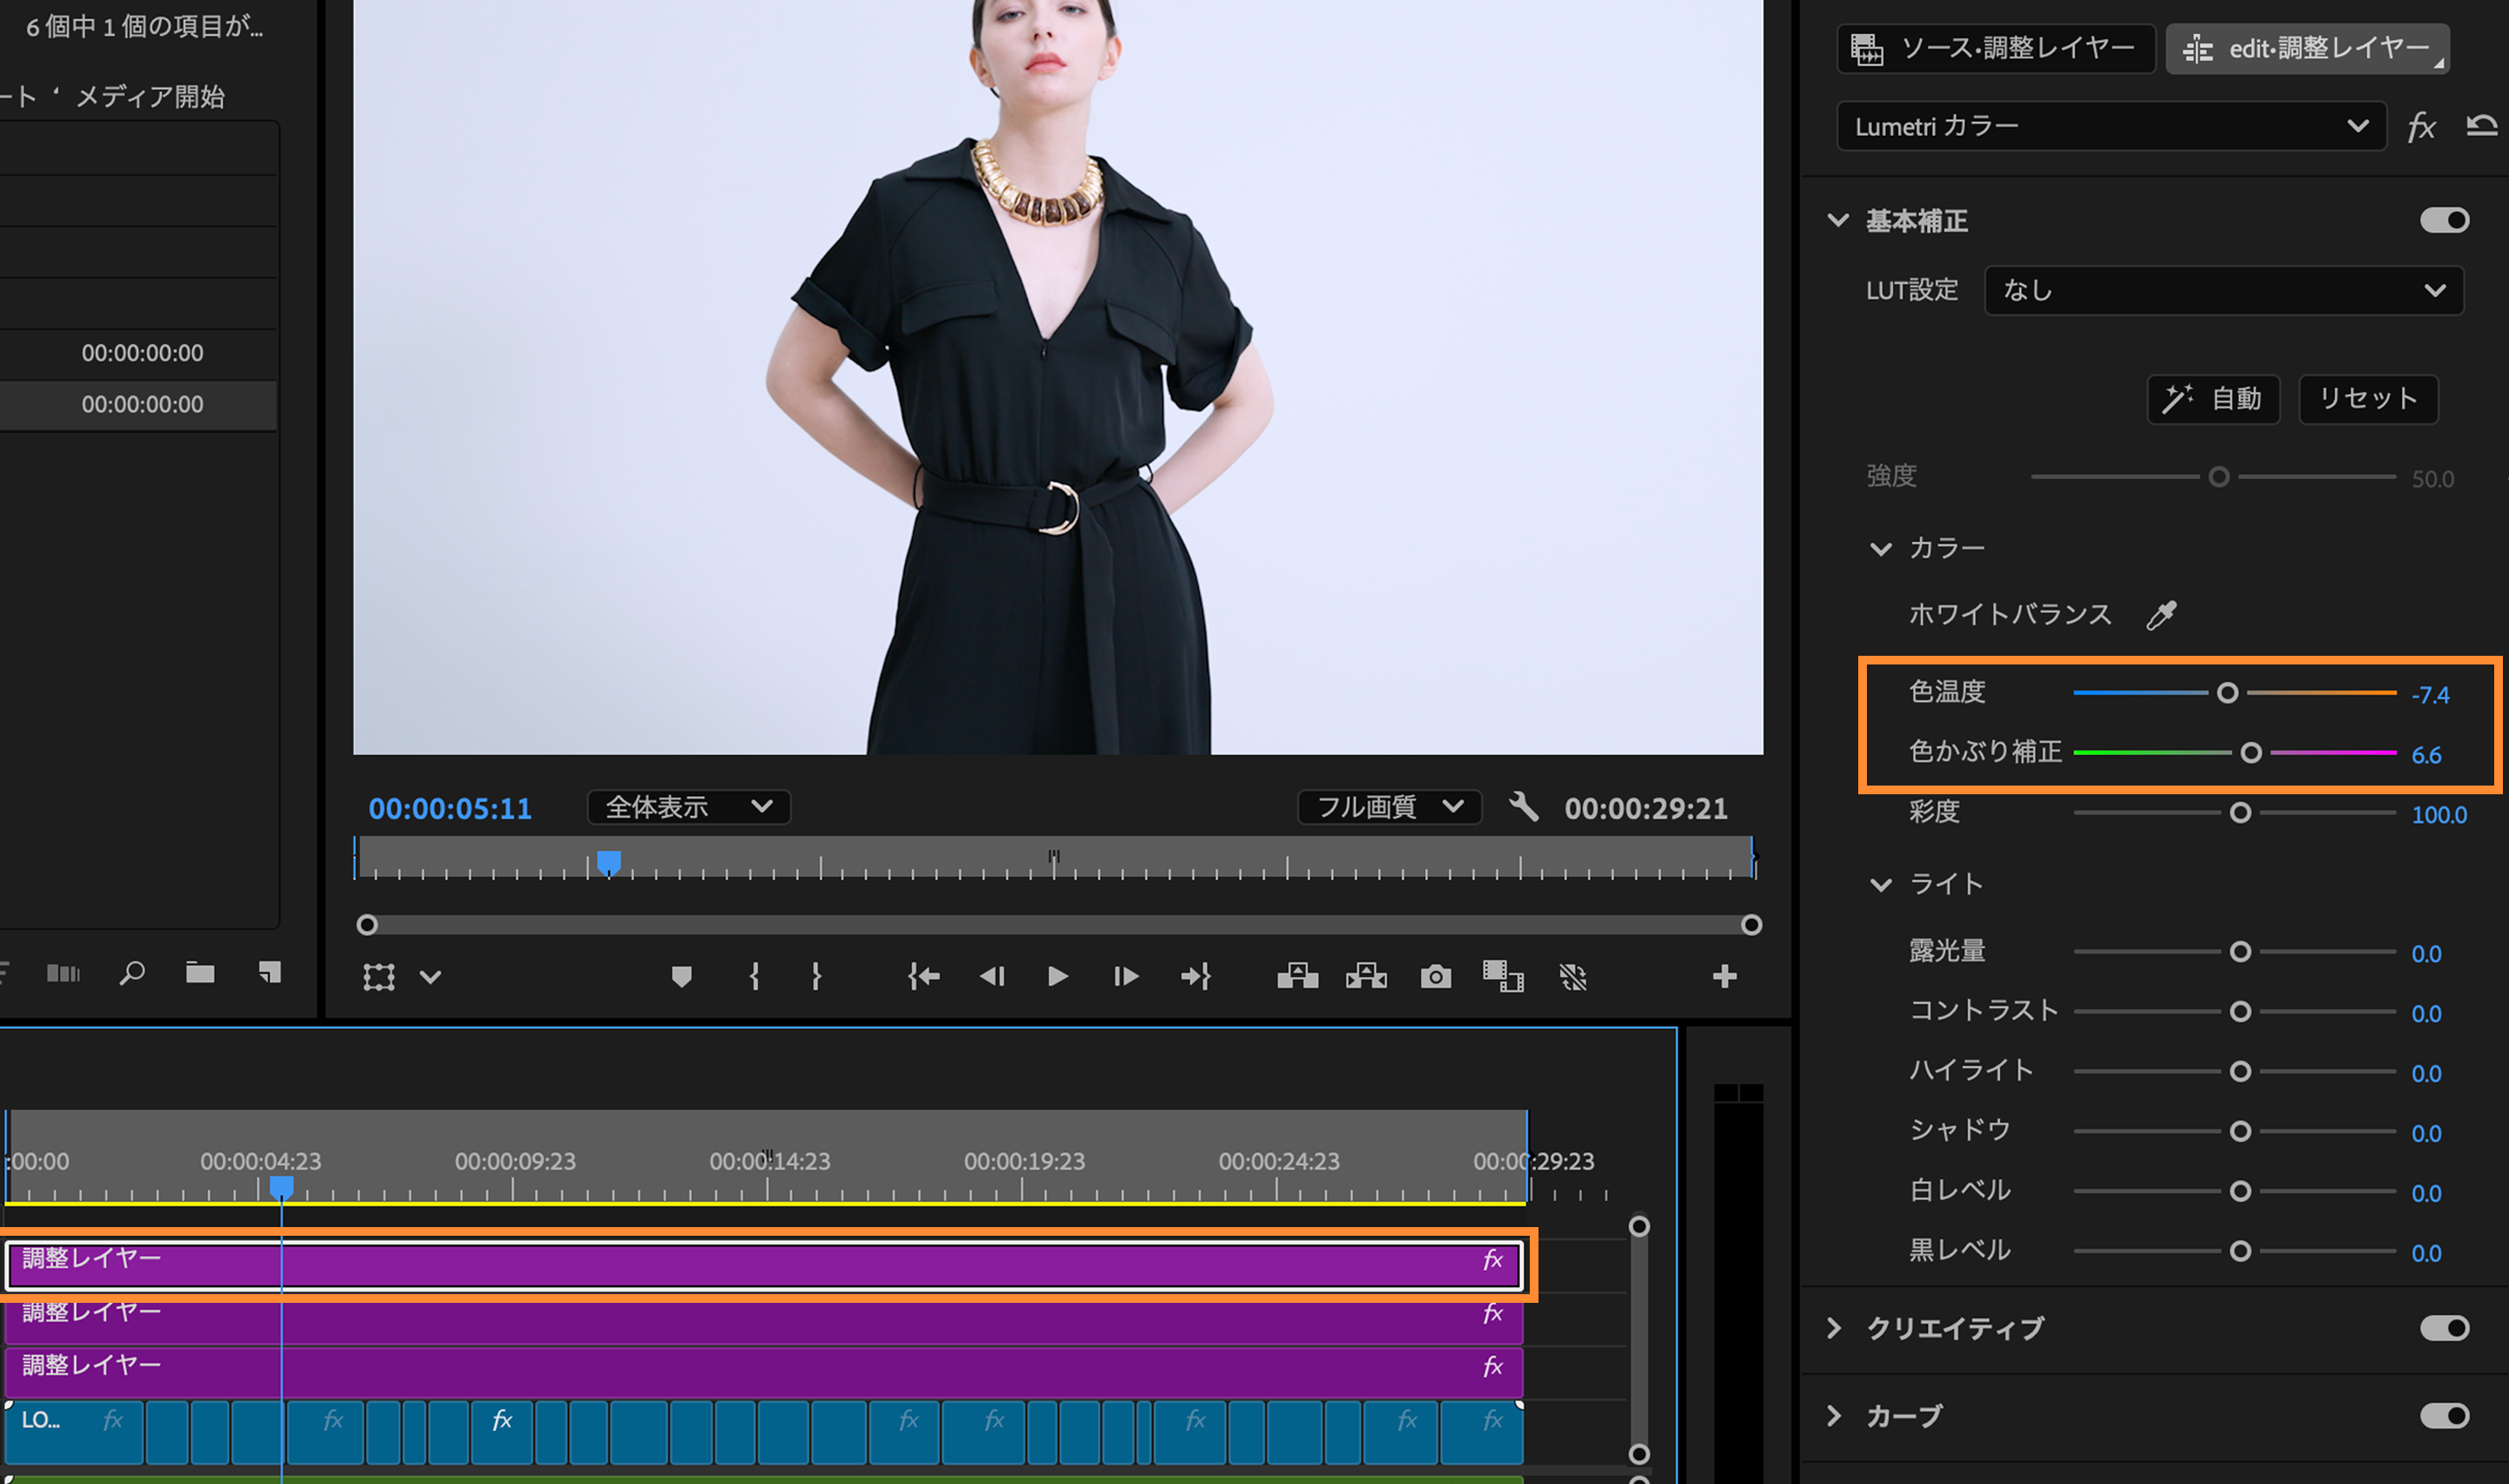2509x1484 pixels.
Task: Click the Lift button icon
Action: pyautogui.click(x=1297, y=976)
